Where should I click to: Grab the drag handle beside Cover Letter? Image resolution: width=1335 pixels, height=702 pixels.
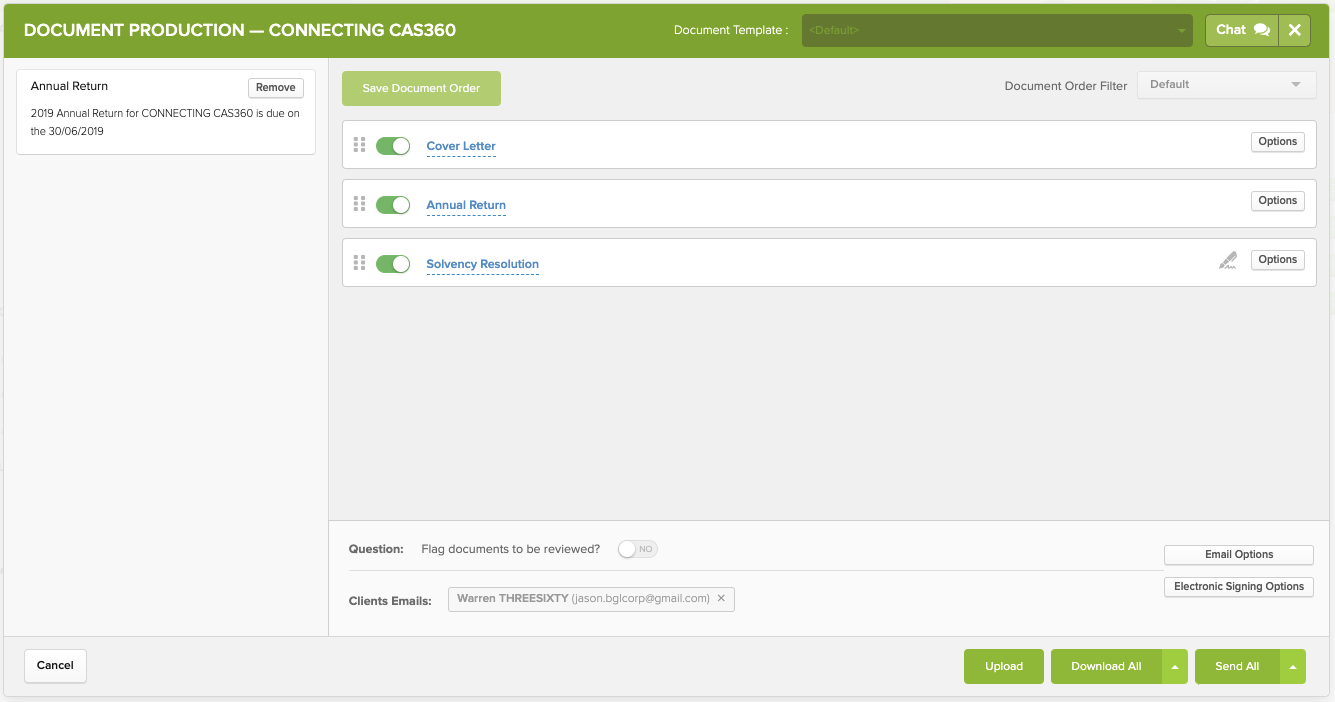point(360,145)
